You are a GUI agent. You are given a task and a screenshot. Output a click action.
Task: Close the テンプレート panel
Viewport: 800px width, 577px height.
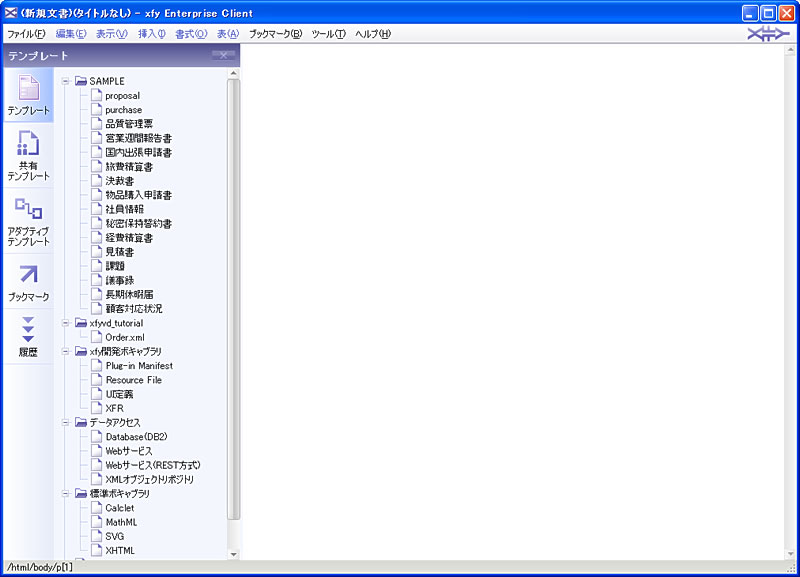pyautogui.click(x=223, y=55)
